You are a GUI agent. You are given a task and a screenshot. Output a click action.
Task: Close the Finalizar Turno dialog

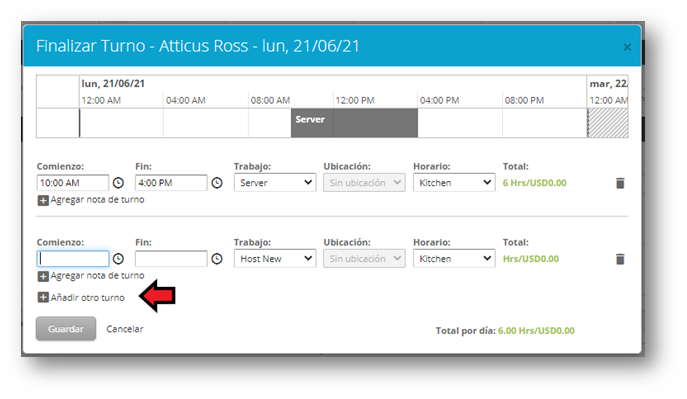coord(627,47)
